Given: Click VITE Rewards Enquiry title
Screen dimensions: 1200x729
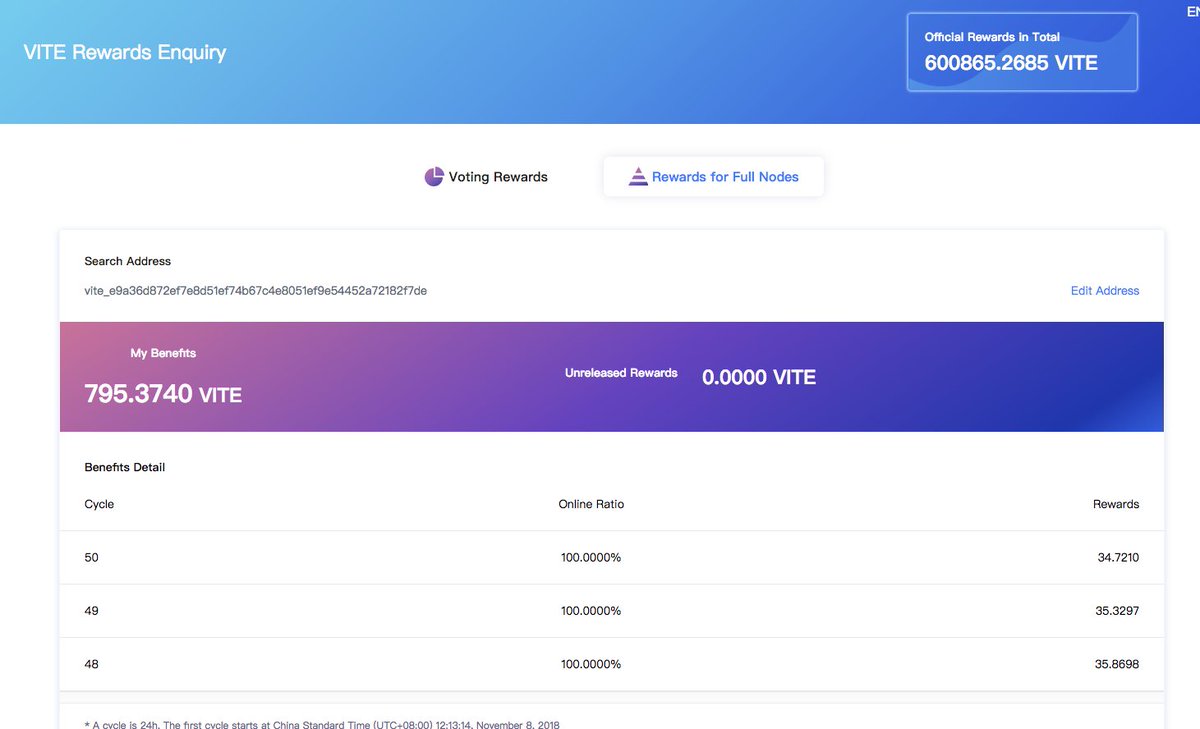Looking at the screenshot, I should tap(125, 52).
